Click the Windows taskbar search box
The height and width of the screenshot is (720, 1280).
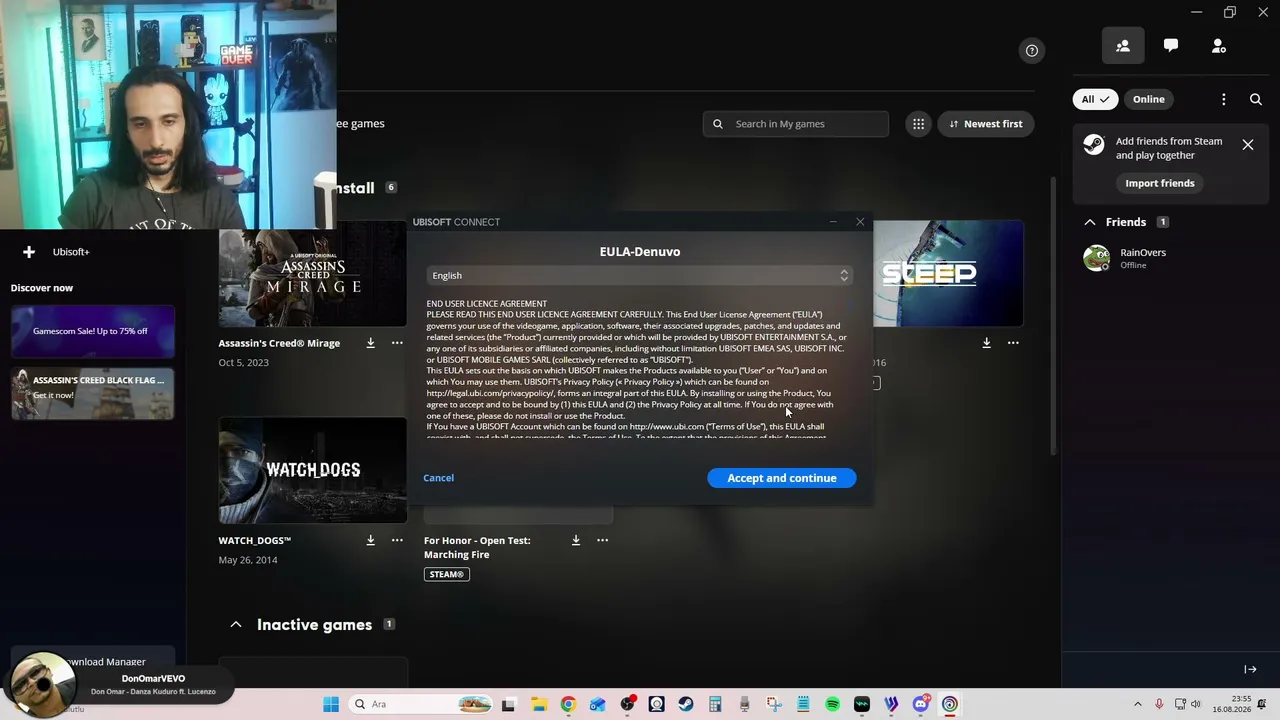pos(420,704)
